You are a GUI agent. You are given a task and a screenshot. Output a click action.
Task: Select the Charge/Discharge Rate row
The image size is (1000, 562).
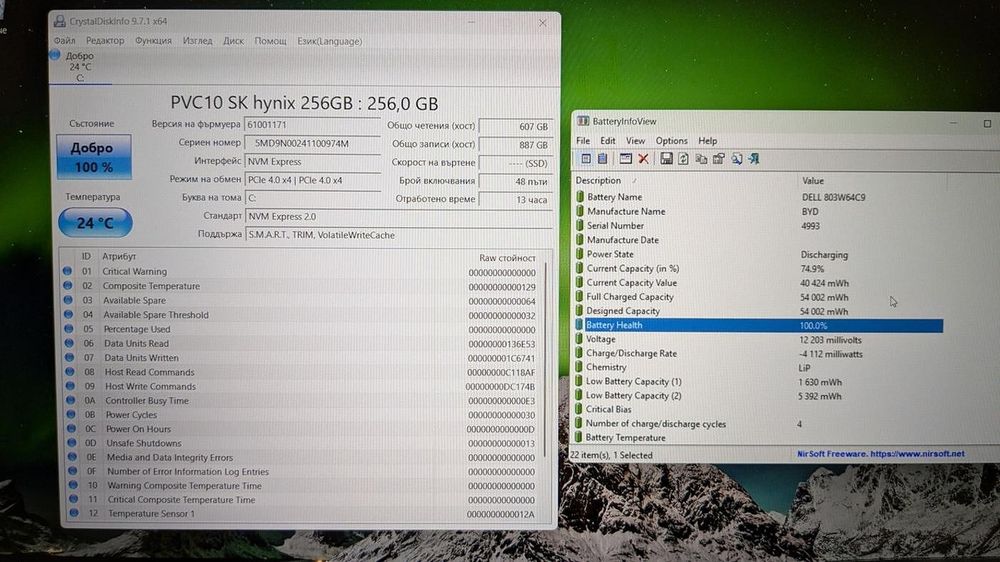[759, 353]
